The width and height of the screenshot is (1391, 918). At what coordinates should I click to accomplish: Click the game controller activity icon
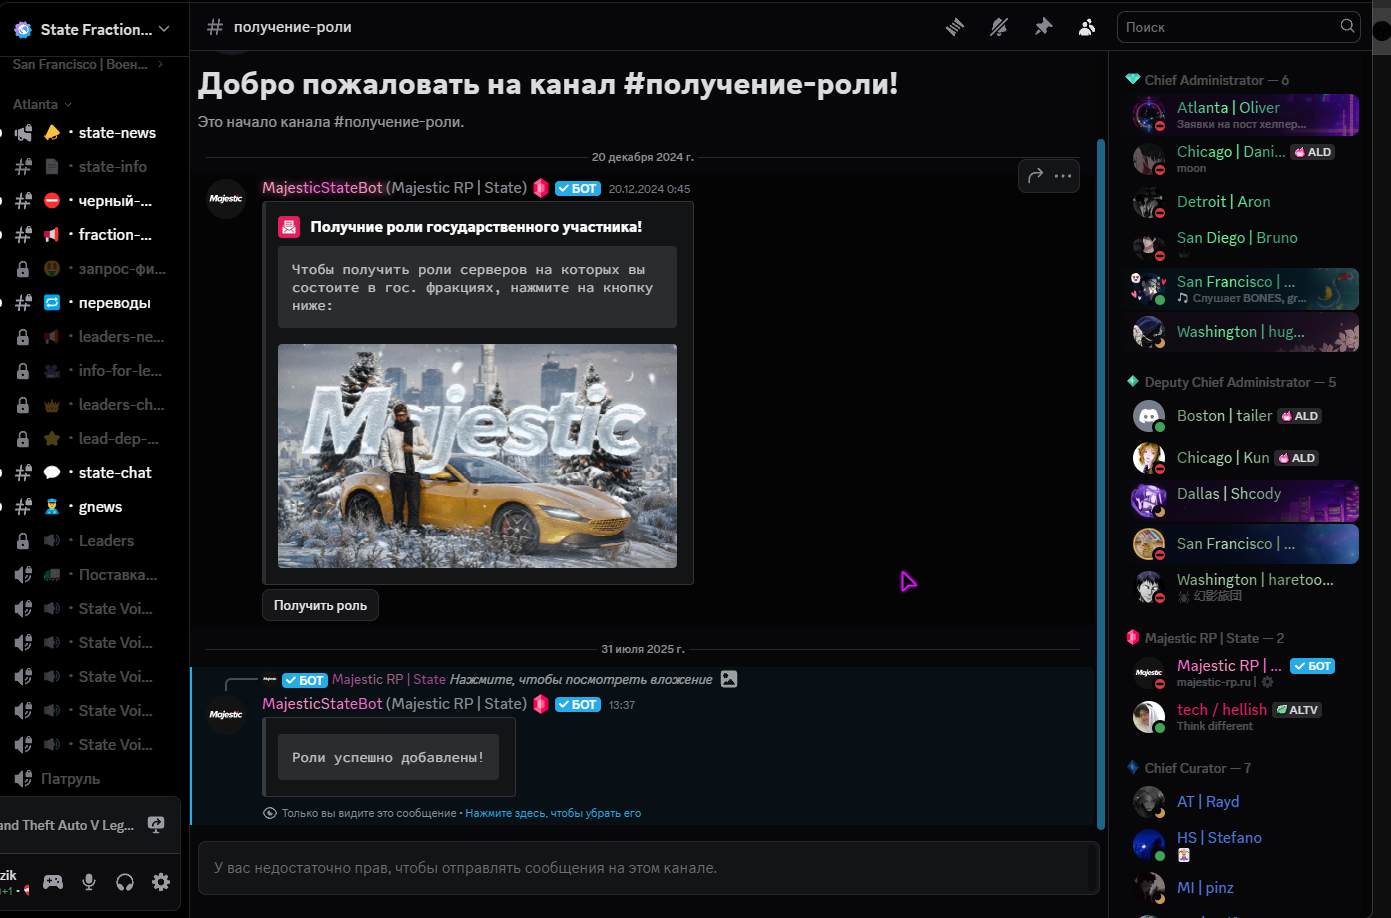coord(53,882)
